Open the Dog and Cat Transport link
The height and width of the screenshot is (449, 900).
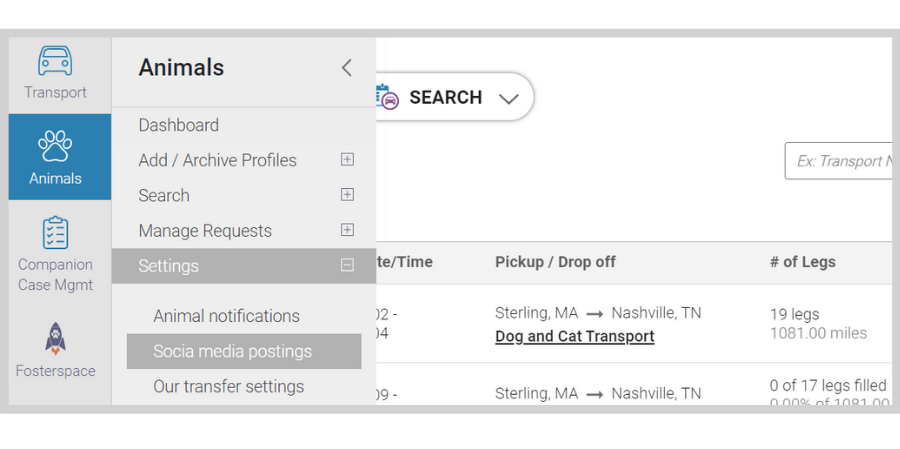click(575, 336)
